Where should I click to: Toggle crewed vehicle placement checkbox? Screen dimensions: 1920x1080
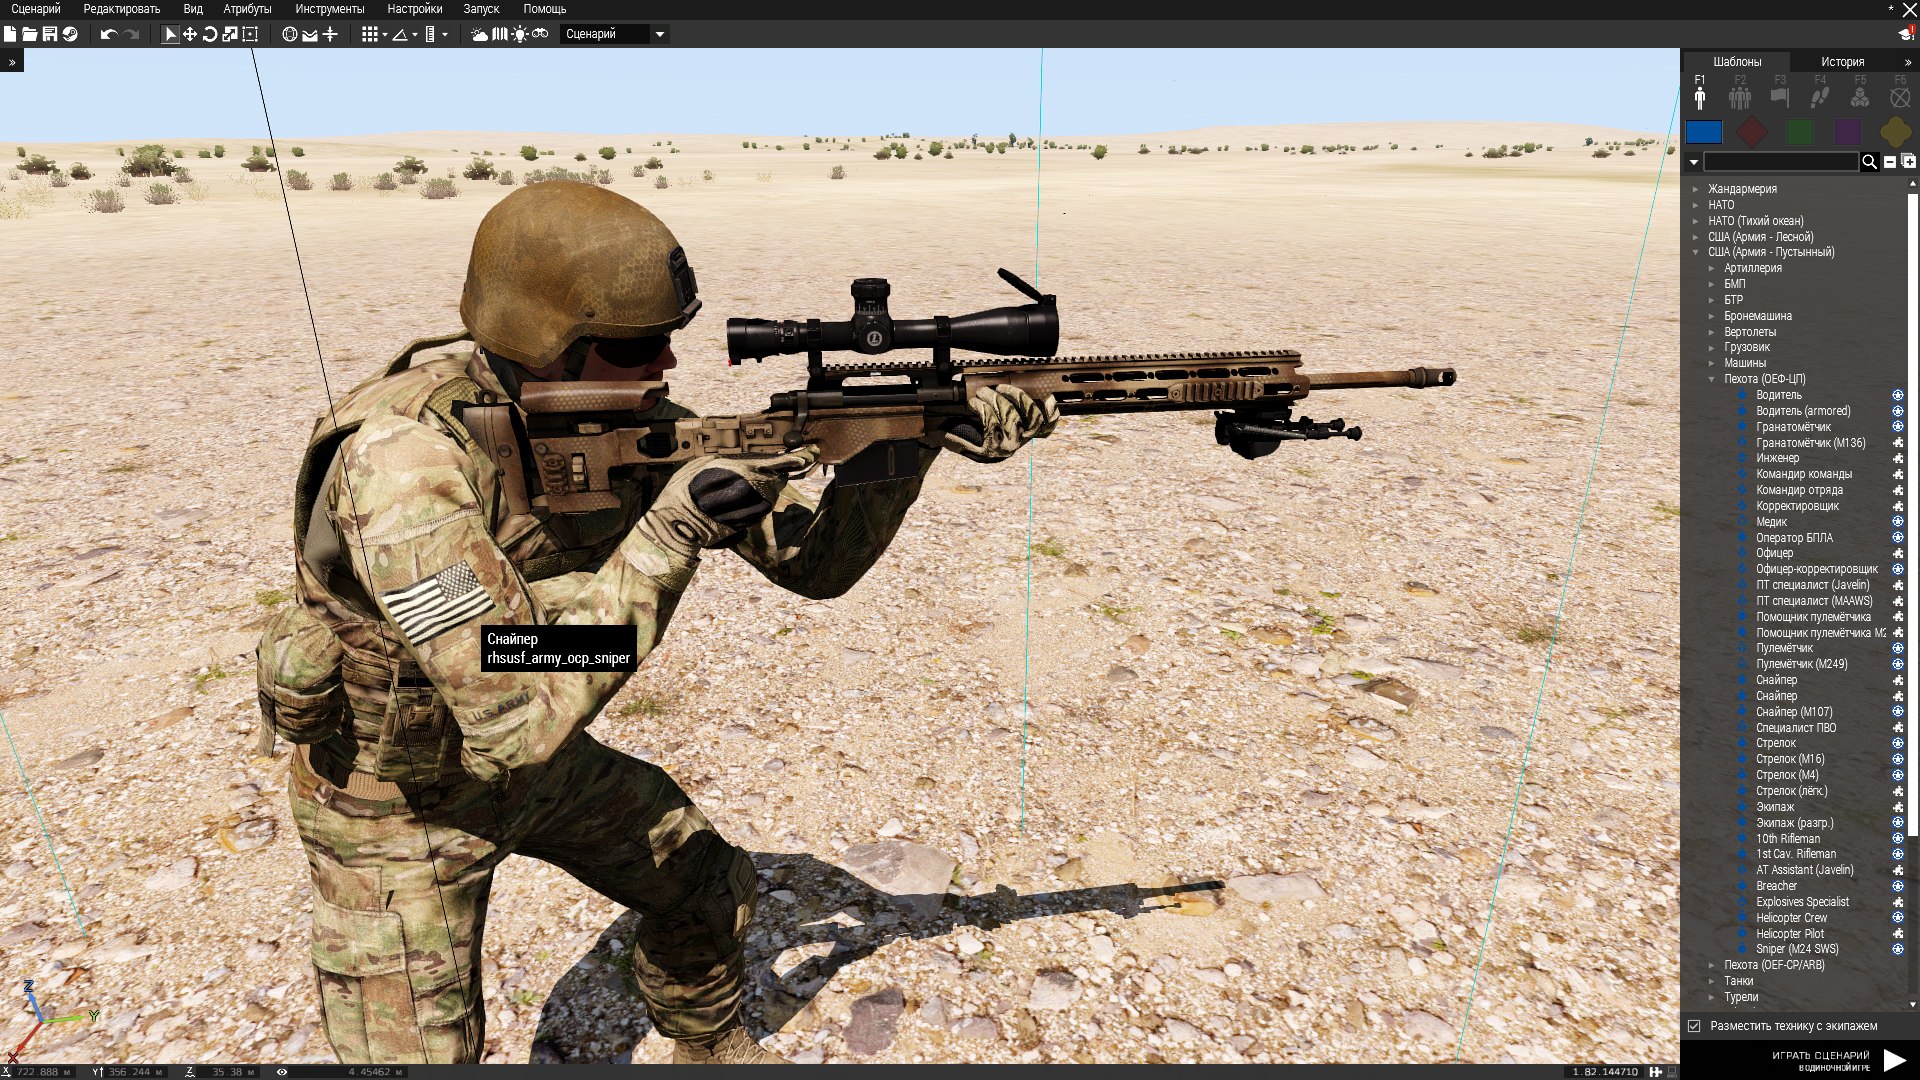point(1694,1026)
